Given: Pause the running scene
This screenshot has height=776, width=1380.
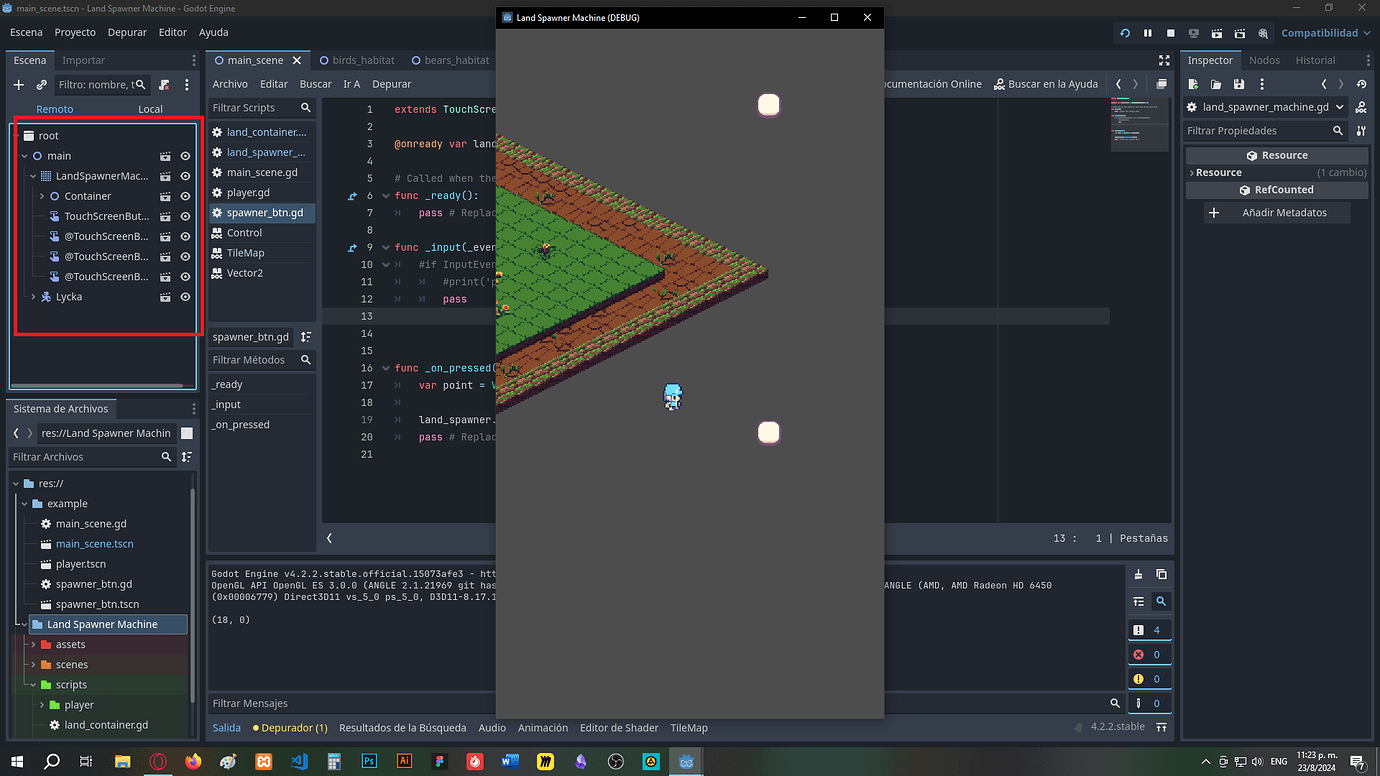Looking at the screenshot, I should point(1146,32).
